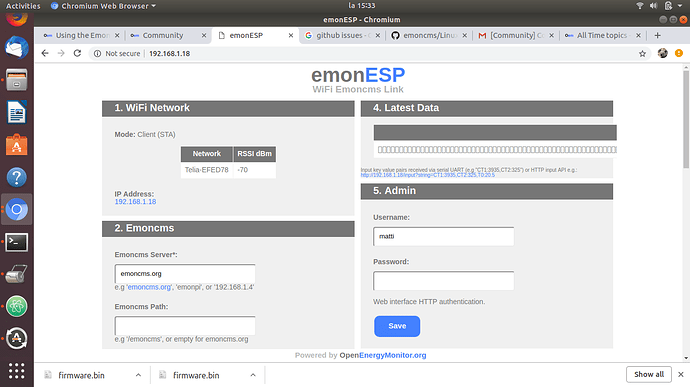This screenshot has height=387, width=690.
Task: Open a new tab with plus button
Action: pos(657,35)
